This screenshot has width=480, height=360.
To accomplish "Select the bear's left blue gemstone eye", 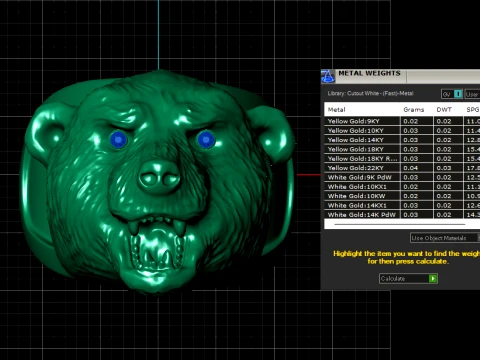I will click(118, 140).
